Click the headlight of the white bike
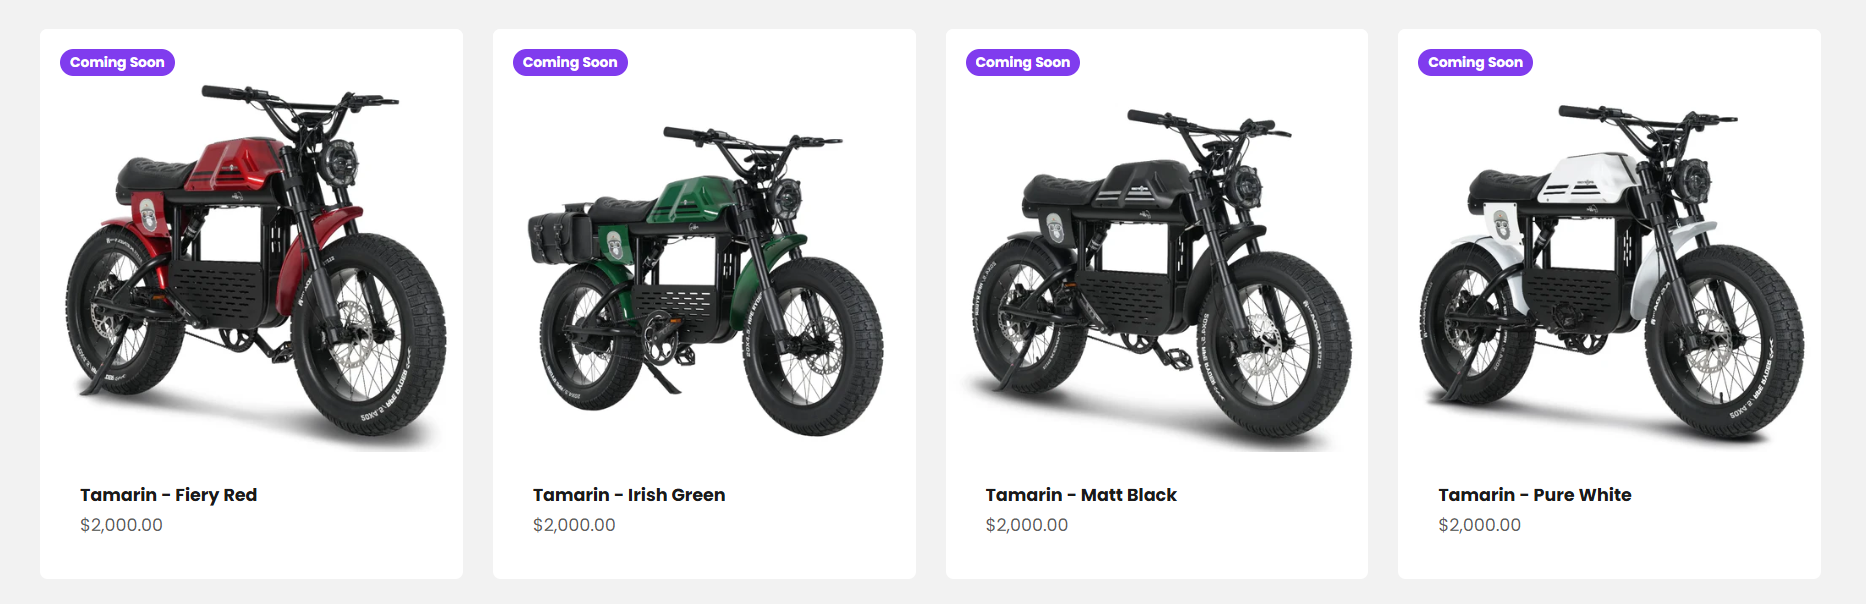 point(1694,181)
